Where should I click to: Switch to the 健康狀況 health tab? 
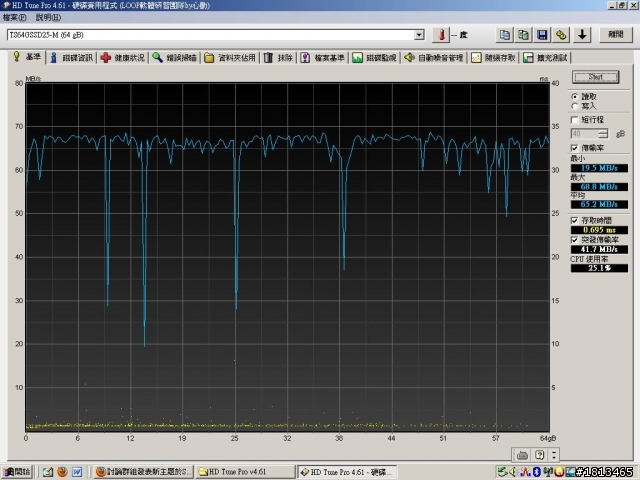tap(123, 58)
